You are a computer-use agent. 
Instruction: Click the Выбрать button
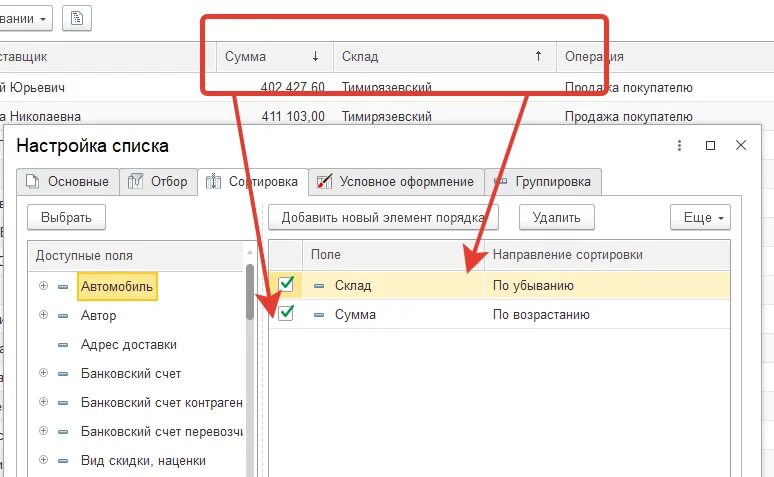click(66, 217)
